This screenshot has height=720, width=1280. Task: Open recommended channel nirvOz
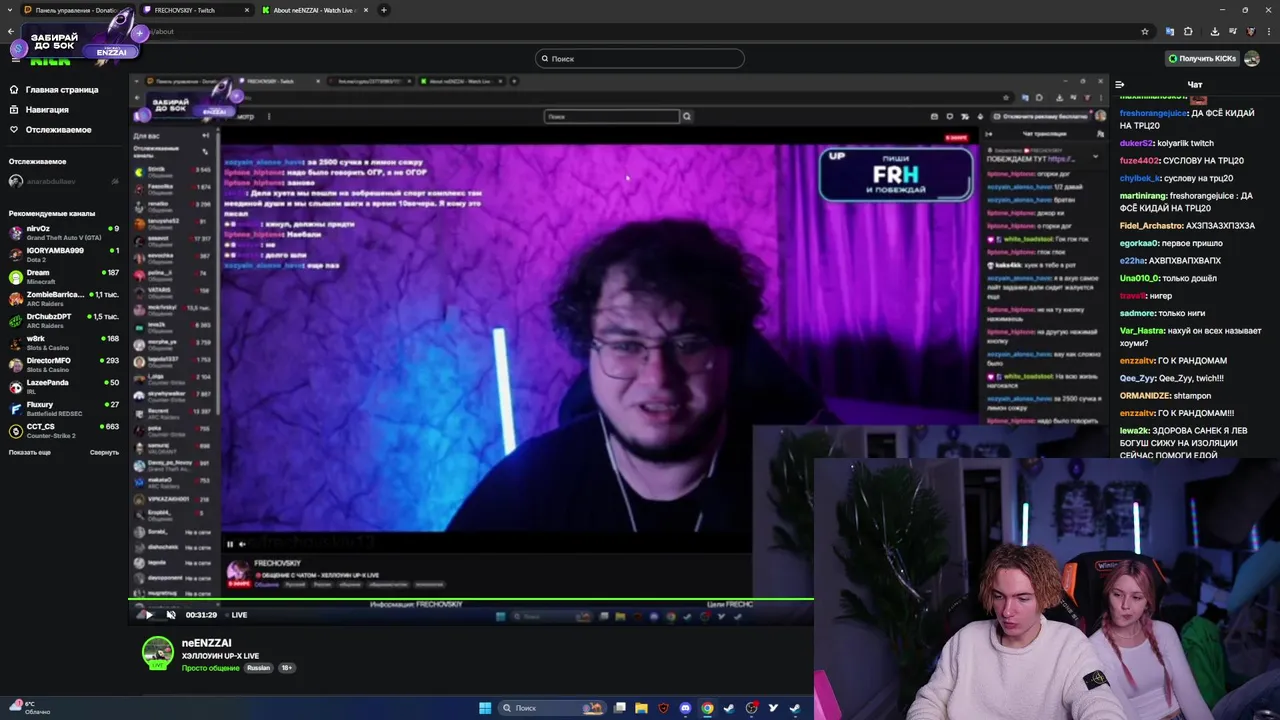(63, 233)
